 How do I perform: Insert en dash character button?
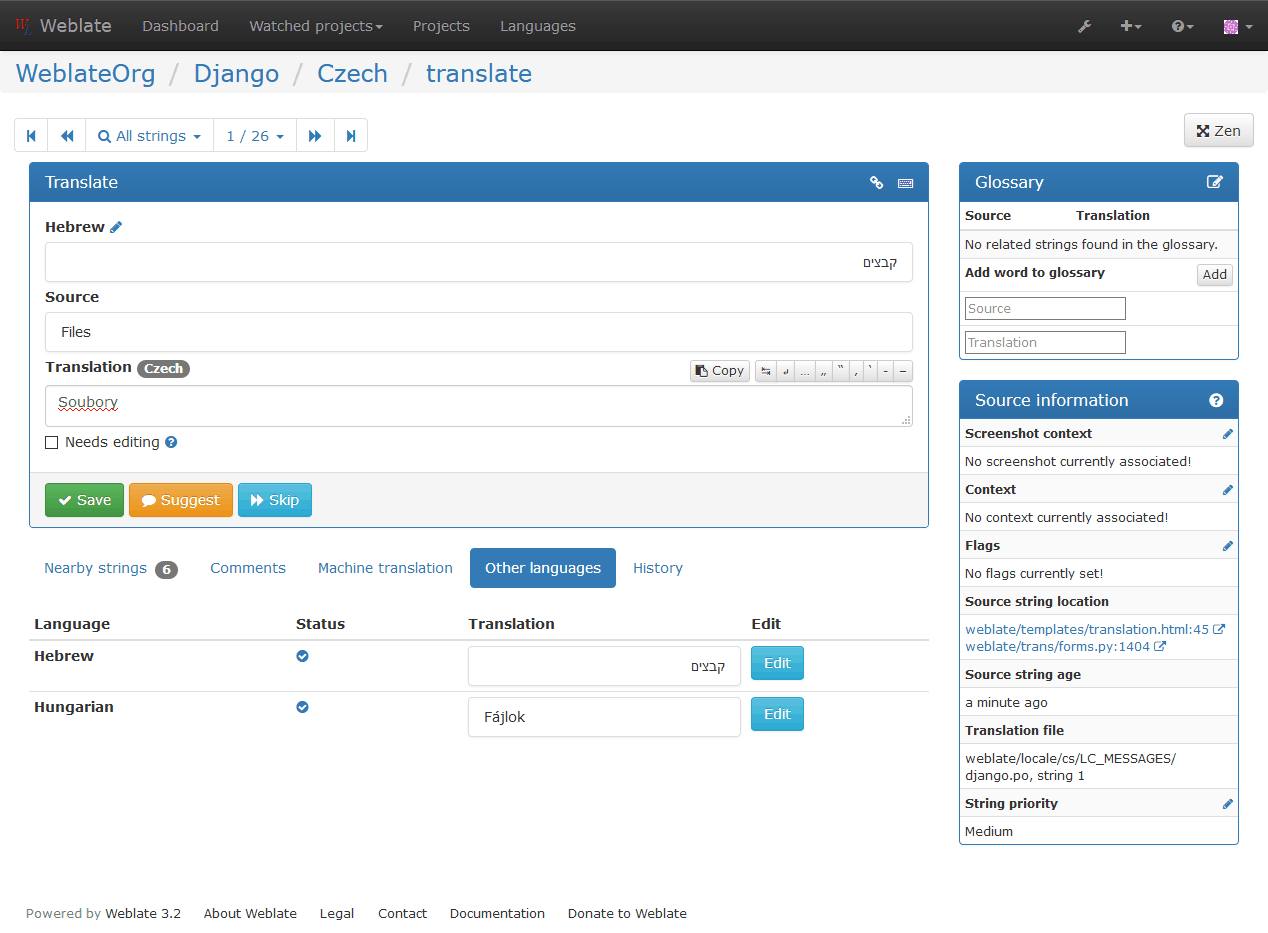click(886, 370)
